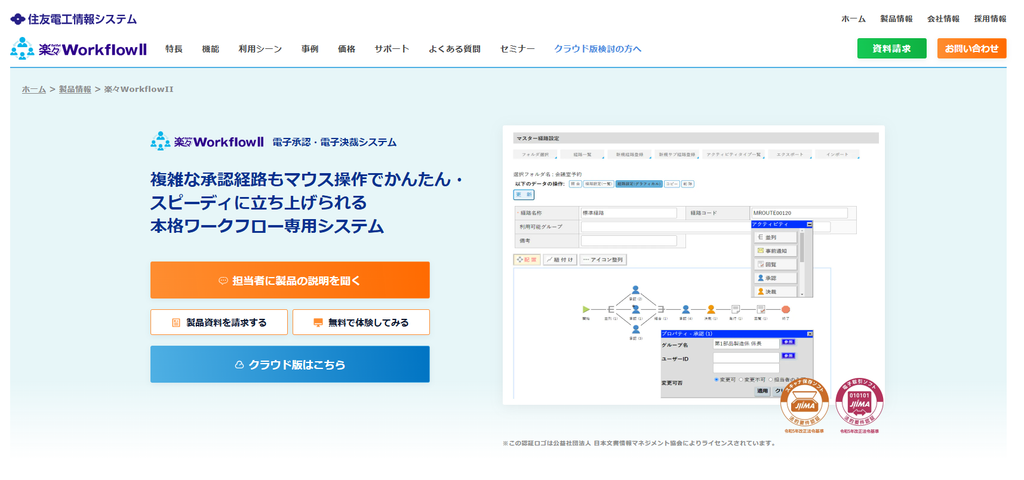Click 担当者に製品の説明を聞く button

290,280
